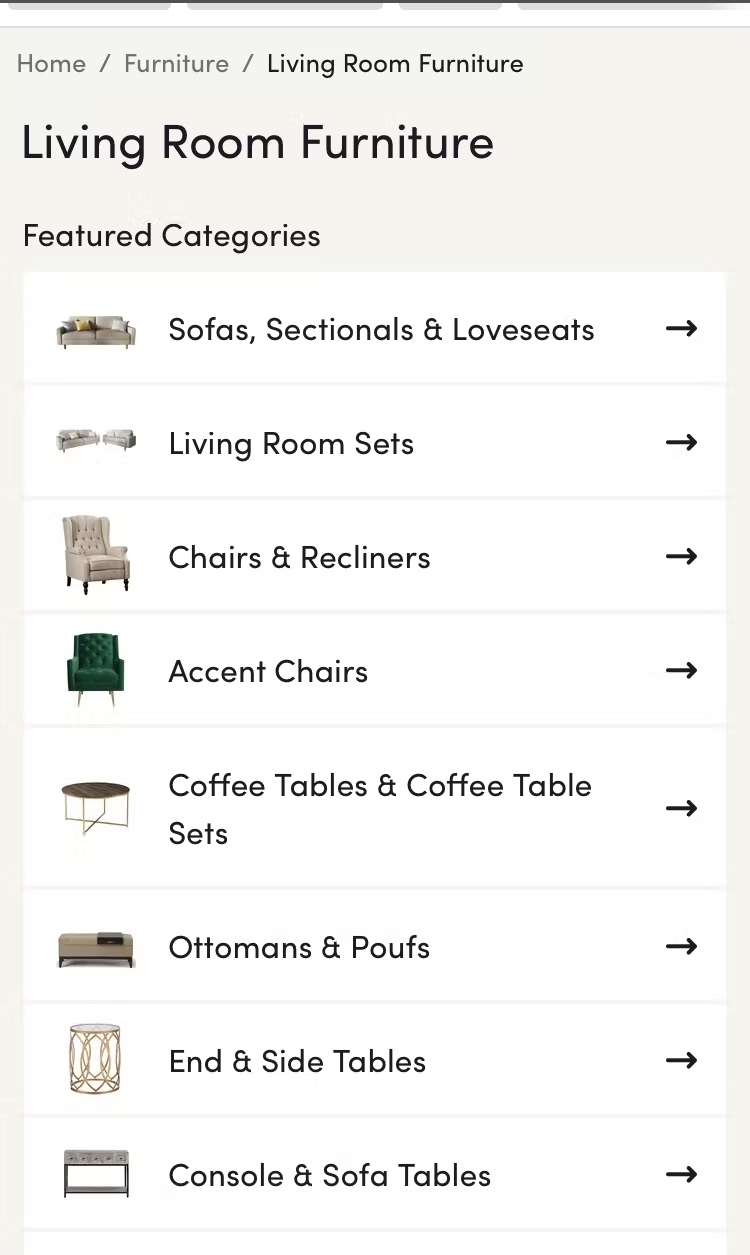The height and width of the screenshot is (1255, 750).
Task: Tap the gold geometric side table image
Action: pos(96,1059)
